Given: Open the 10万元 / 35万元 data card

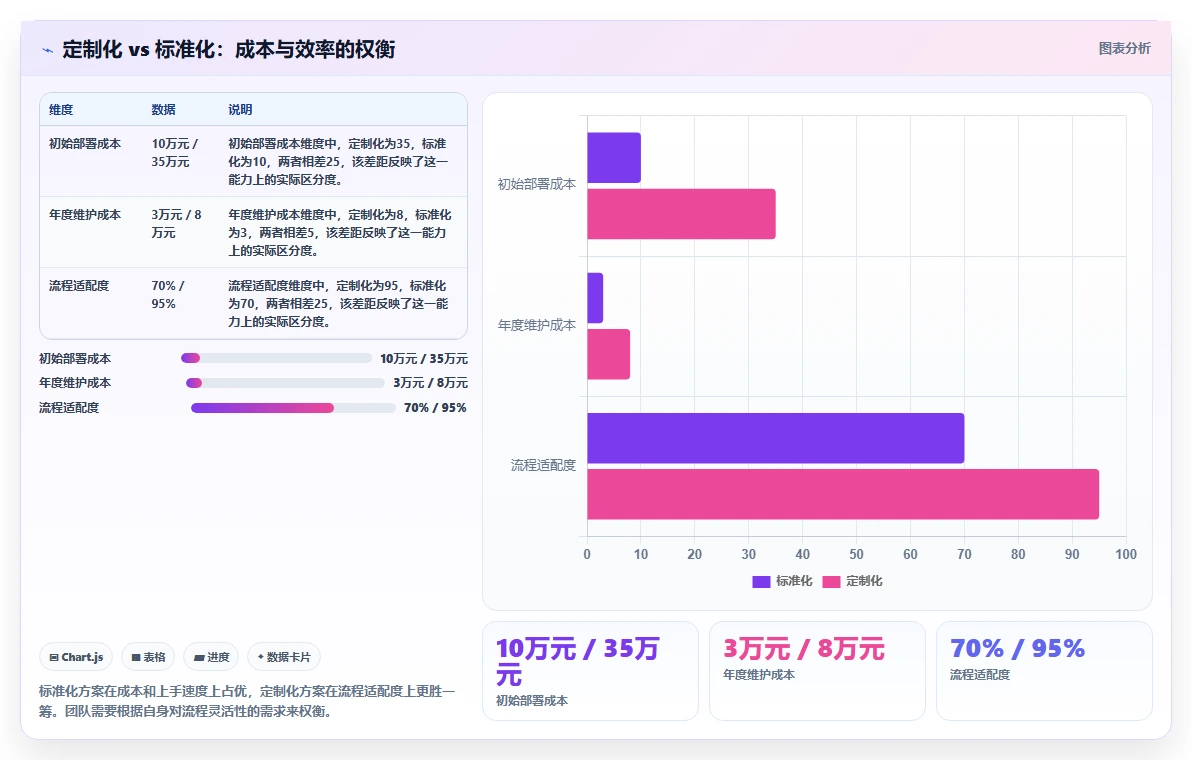Looking at the screenshot, I should point(591,671).
